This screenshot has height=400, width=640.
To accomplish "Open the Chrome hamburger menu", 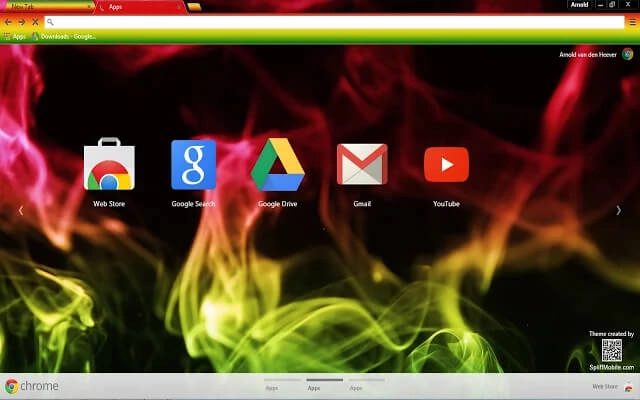I will point(632,22).
